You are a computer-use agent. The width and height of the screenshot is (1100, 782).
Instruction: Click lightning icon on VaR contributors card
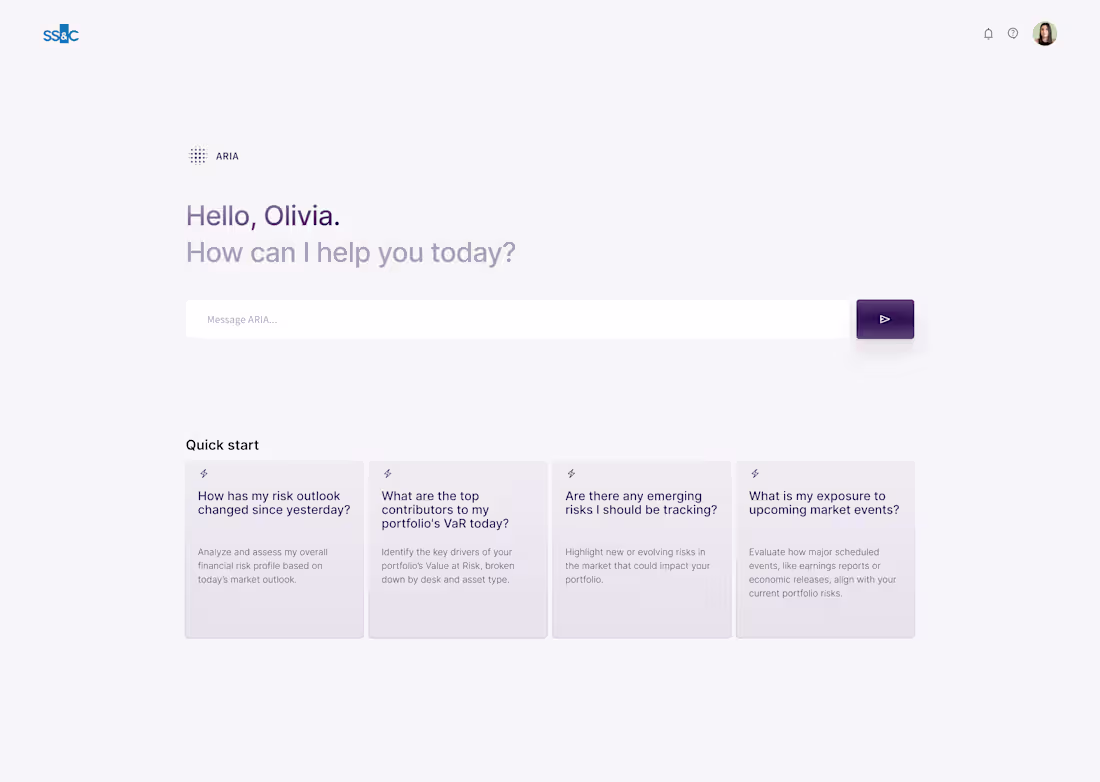[x=388, y=474]
